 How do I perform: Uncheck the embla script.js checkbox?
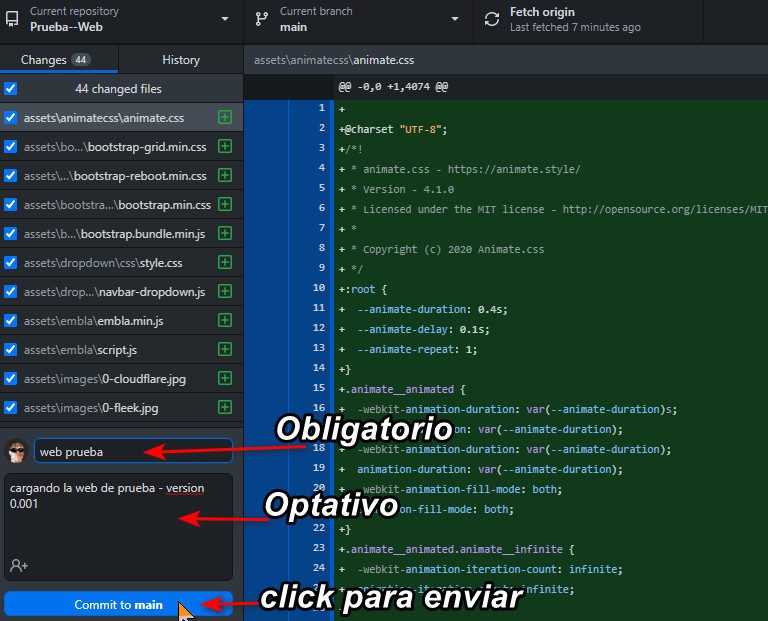click(10, 349)
